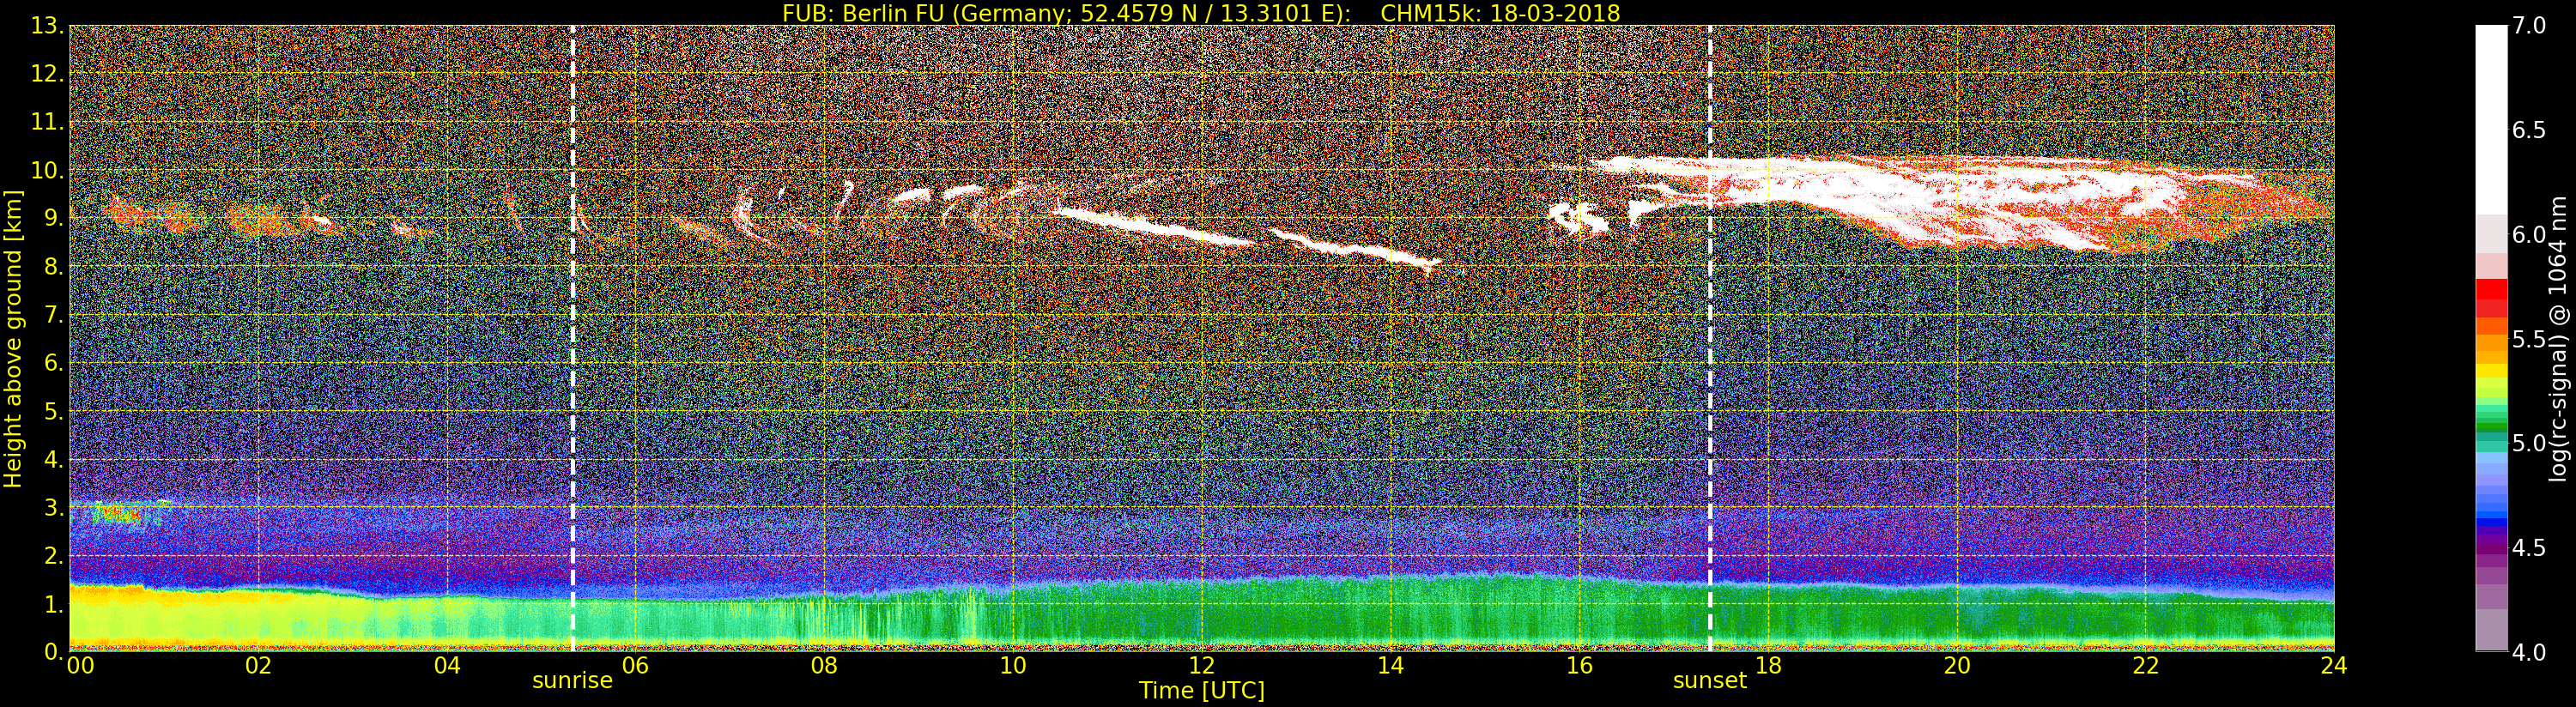The image size is (2576, 707).
Task: Click the sunrise dashed vertical line
Action: [572, 338]
